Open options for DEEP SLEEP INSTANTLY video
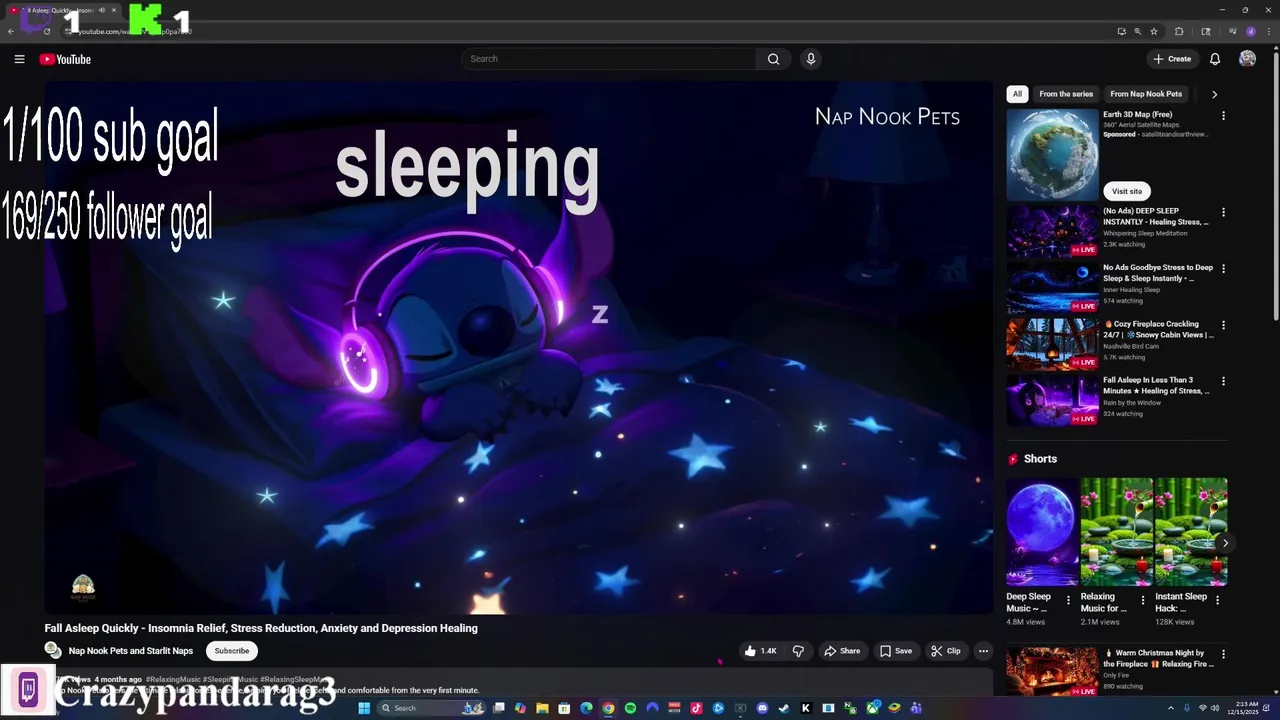 (1223, 213)
